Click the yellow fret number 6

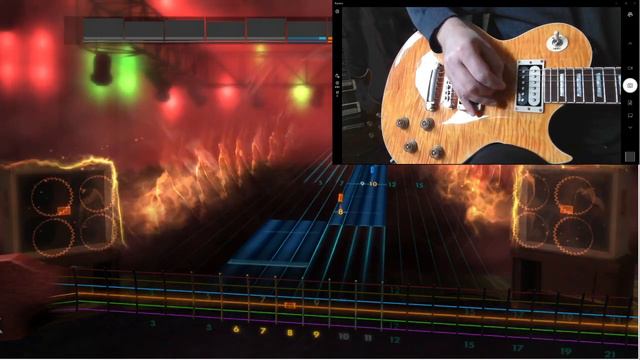click(x=236, y=329)
